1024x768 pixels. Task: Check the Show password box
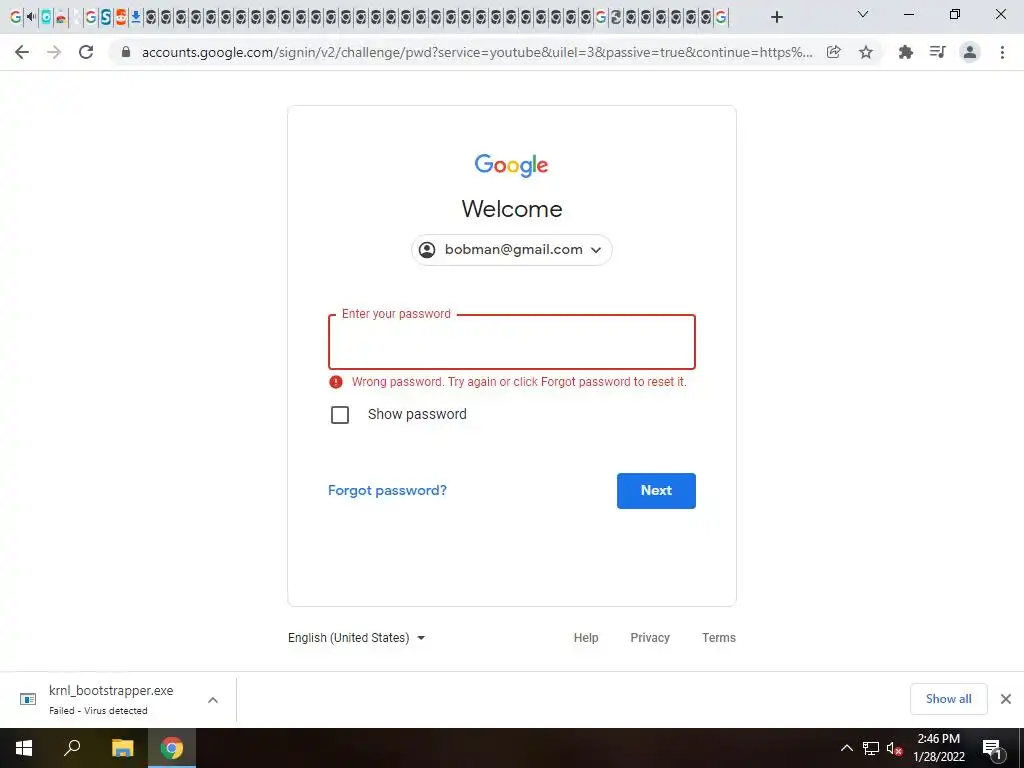click(x=340, y=415)
